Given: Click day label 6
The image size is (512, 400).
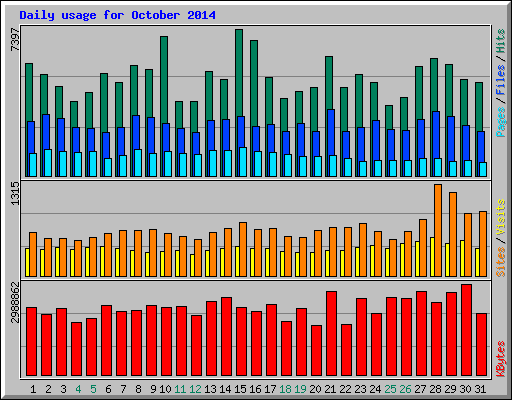Looking at the screenshot, I should [108, 389].
